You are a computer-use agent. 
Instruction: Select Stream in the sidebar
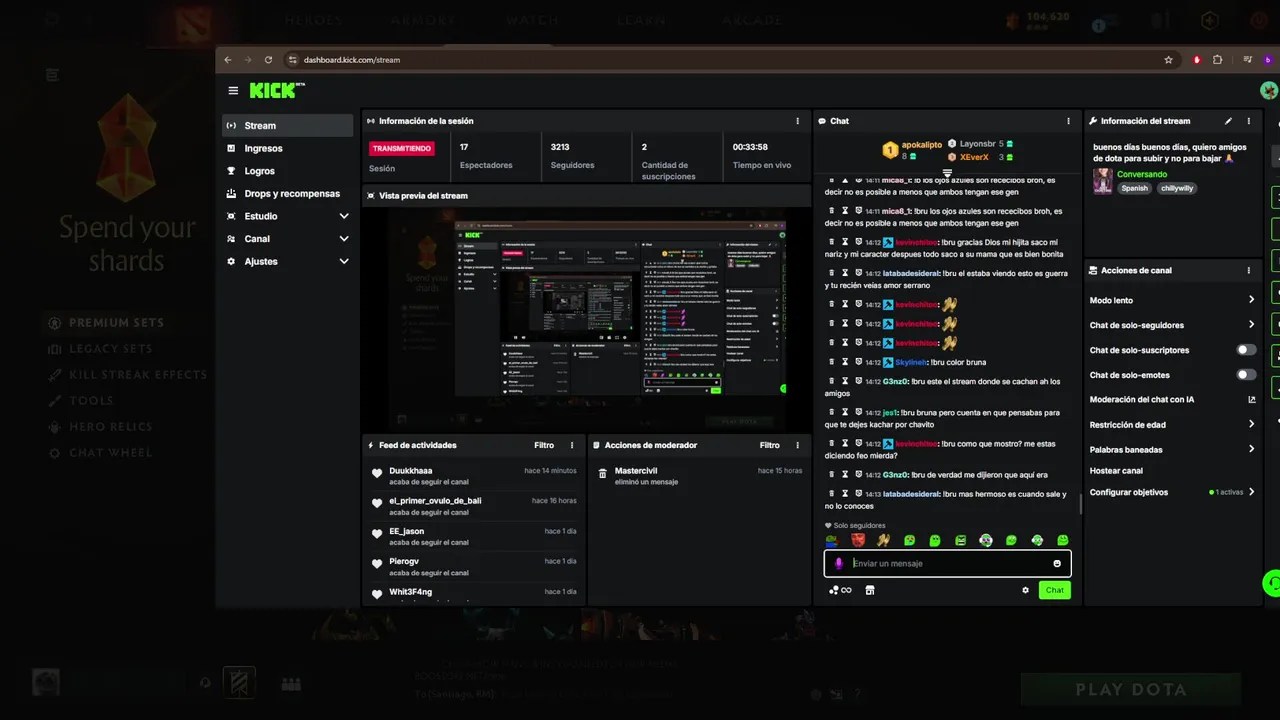click(x=287, y=125)
